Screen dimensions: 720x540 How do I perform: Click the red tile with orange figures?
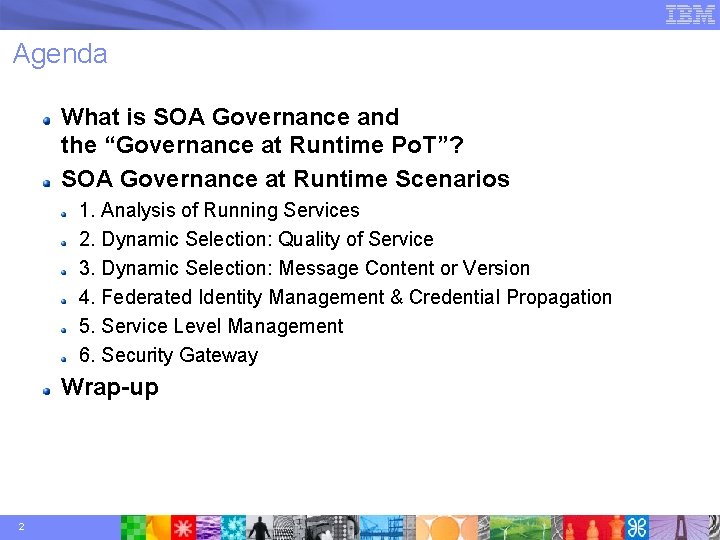click(594, 527)
